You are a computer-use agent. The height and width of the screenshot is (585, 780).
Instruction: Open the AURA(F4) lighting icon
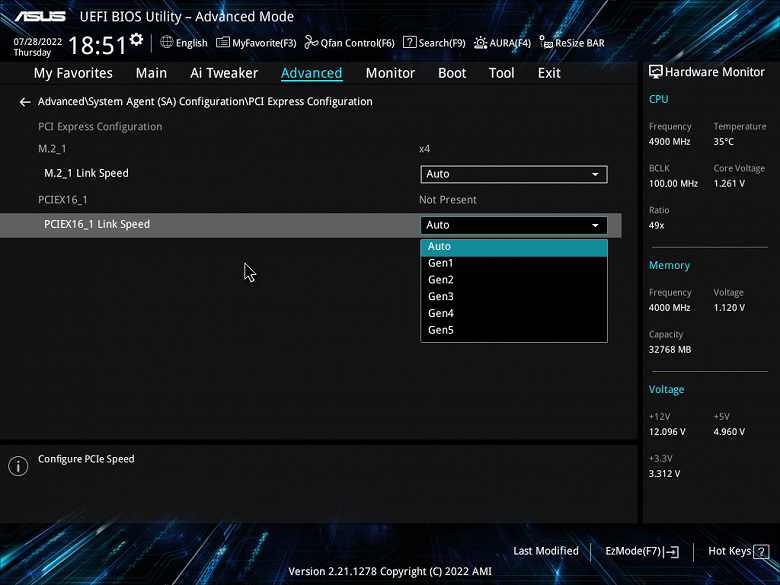480,43
